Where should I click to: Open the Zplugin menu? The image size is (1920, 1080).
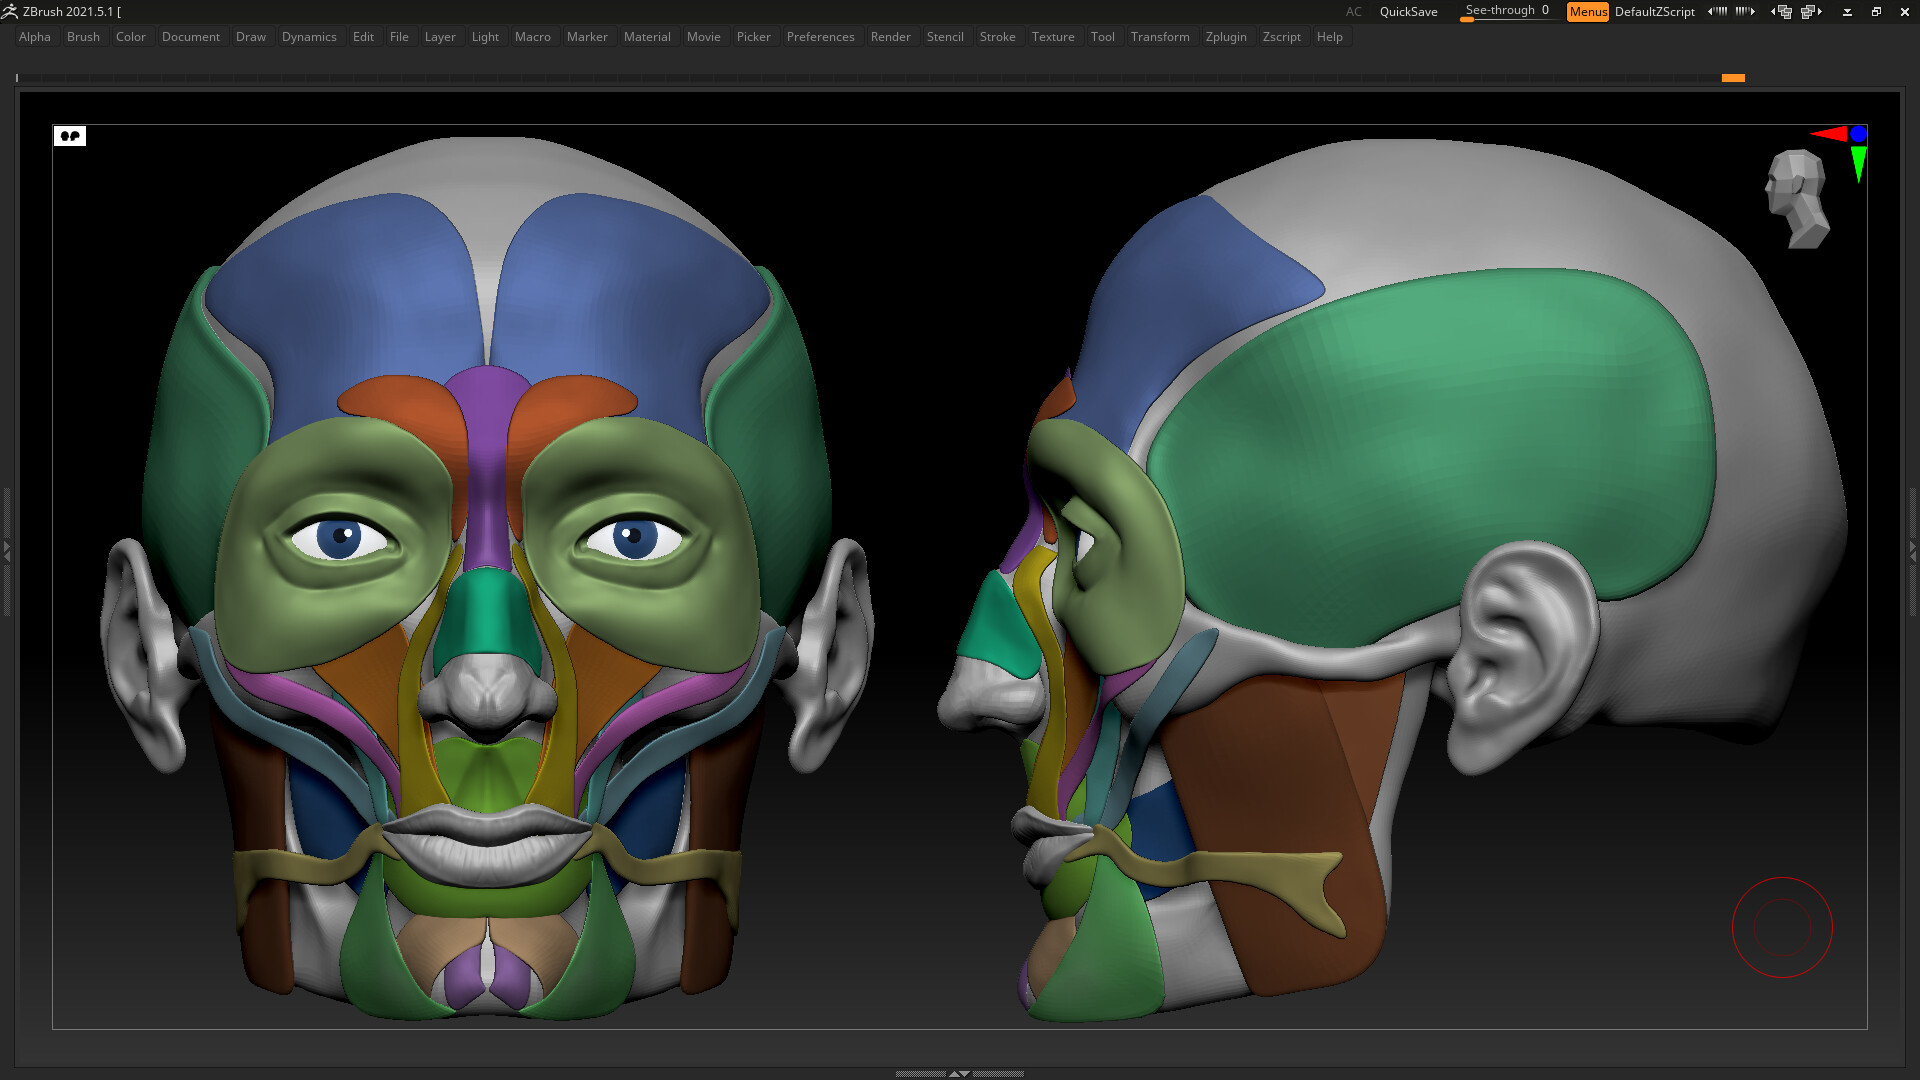tap(1227, 36)
